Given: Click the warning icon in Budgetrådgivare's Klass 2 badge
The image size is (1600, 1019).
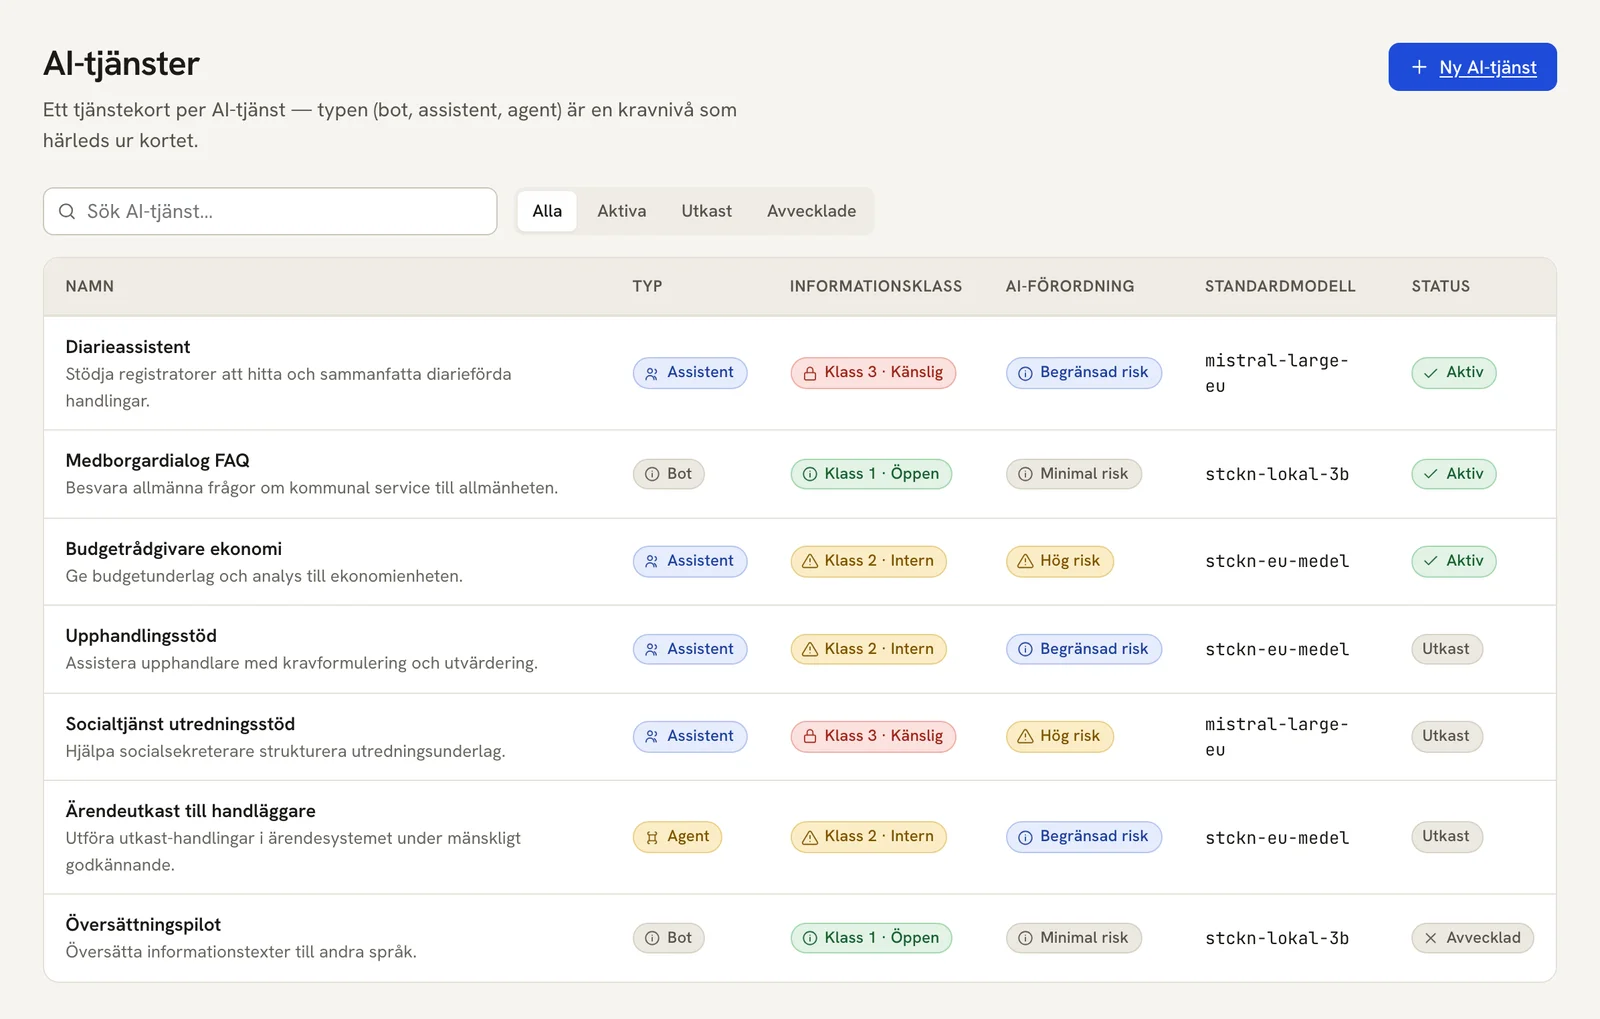Looking at the screenshot, I should (x=809, y=561).
